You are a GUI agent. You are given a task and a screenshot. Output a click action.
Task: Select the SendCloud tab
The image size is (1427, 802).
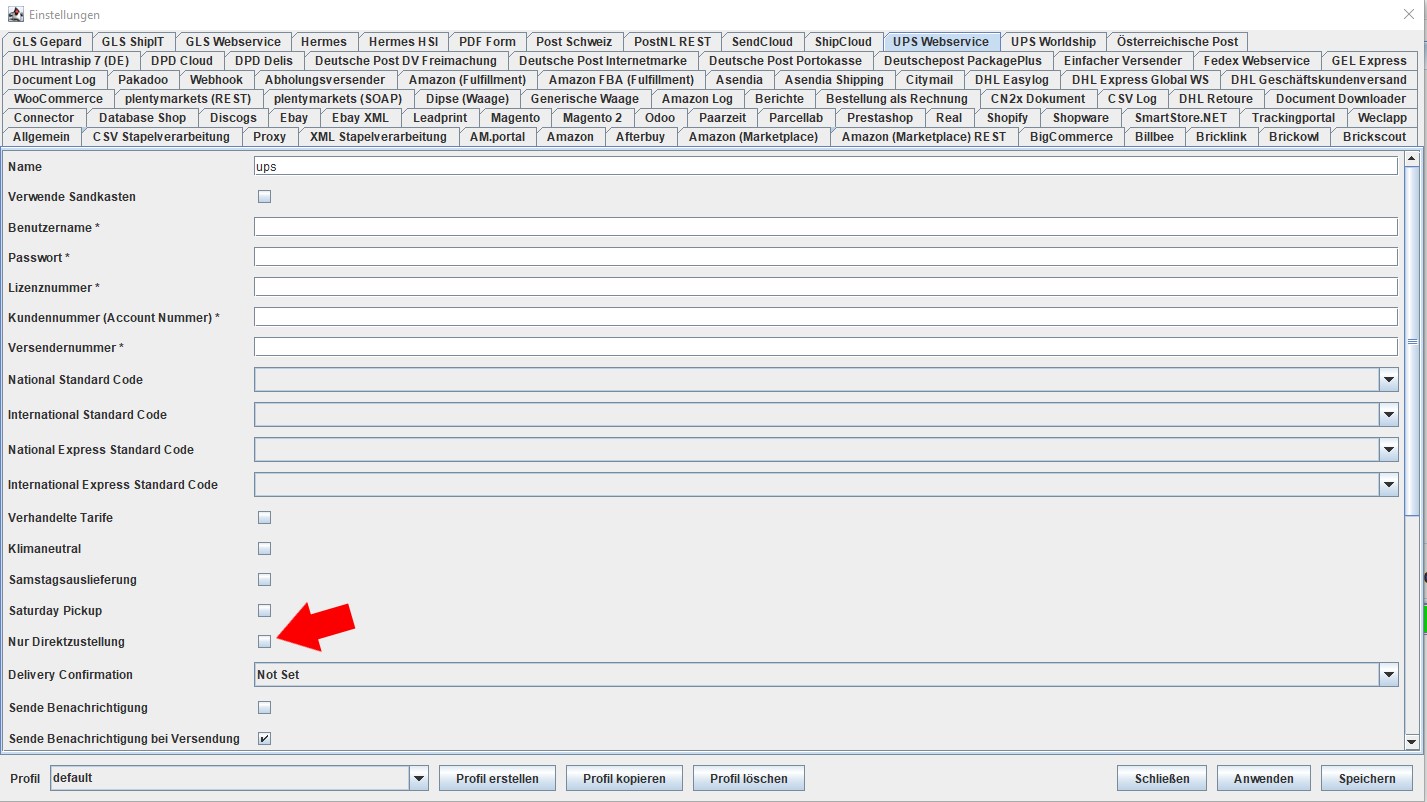tap(762, 42)
